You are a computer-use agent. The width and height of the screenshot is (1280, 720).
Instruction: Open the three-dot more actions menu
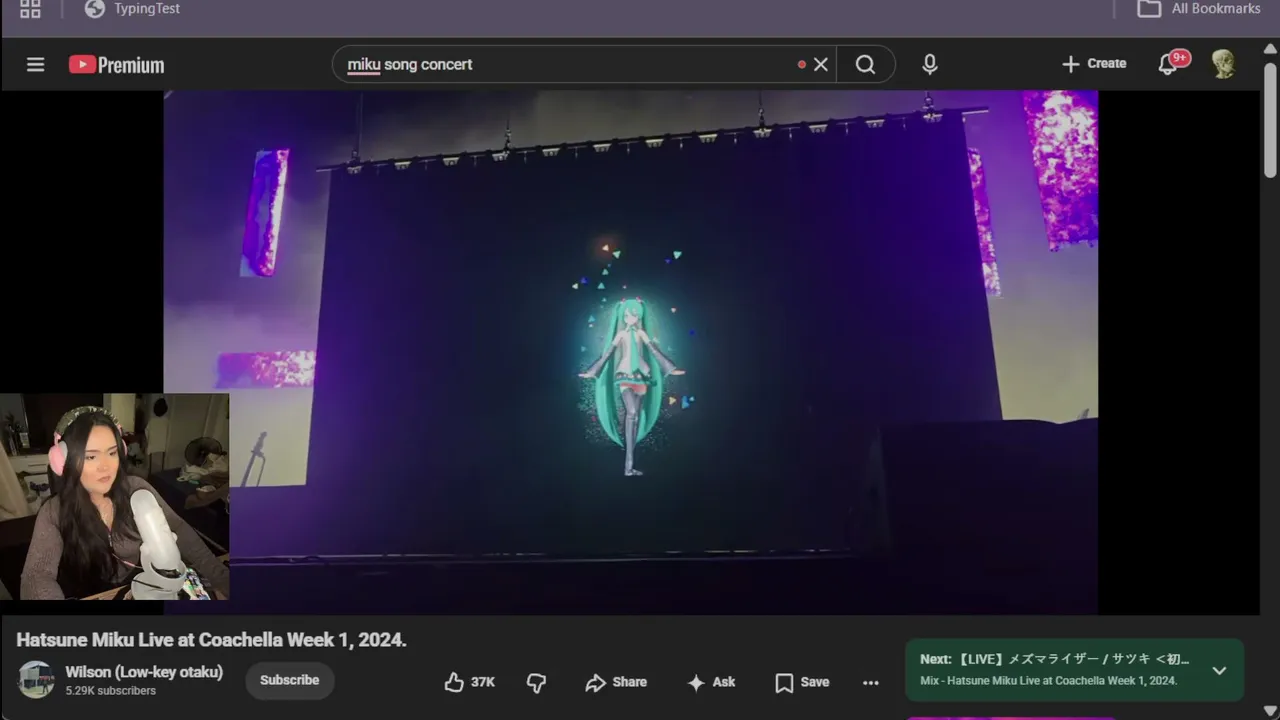(x=871, y=682)
